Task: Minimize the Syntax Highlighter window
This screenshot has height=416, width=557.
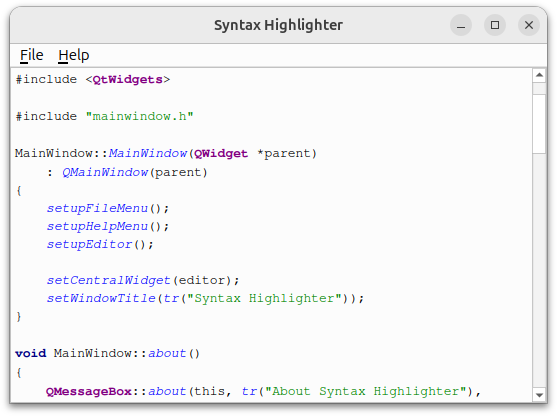Action: [461, 25]
